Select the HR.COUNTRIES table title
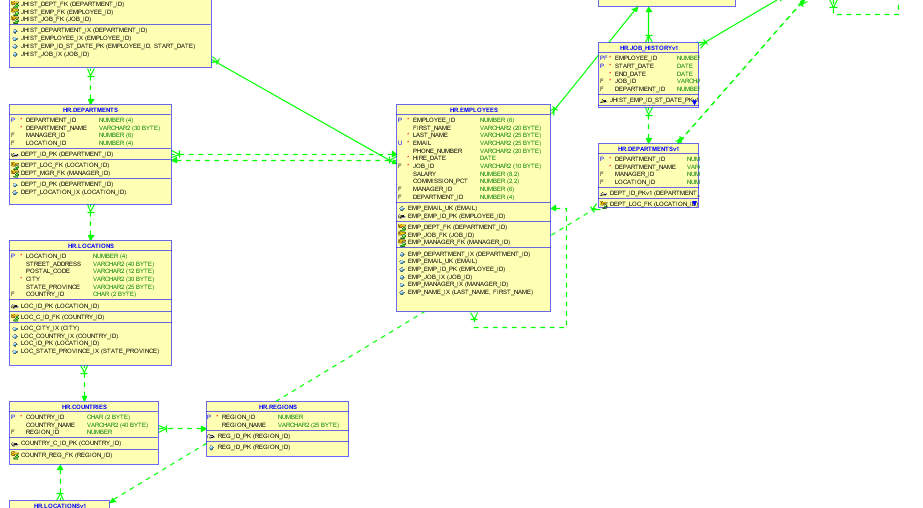The height and width of the screenshot is (508, 923). [x=84, y=407]
